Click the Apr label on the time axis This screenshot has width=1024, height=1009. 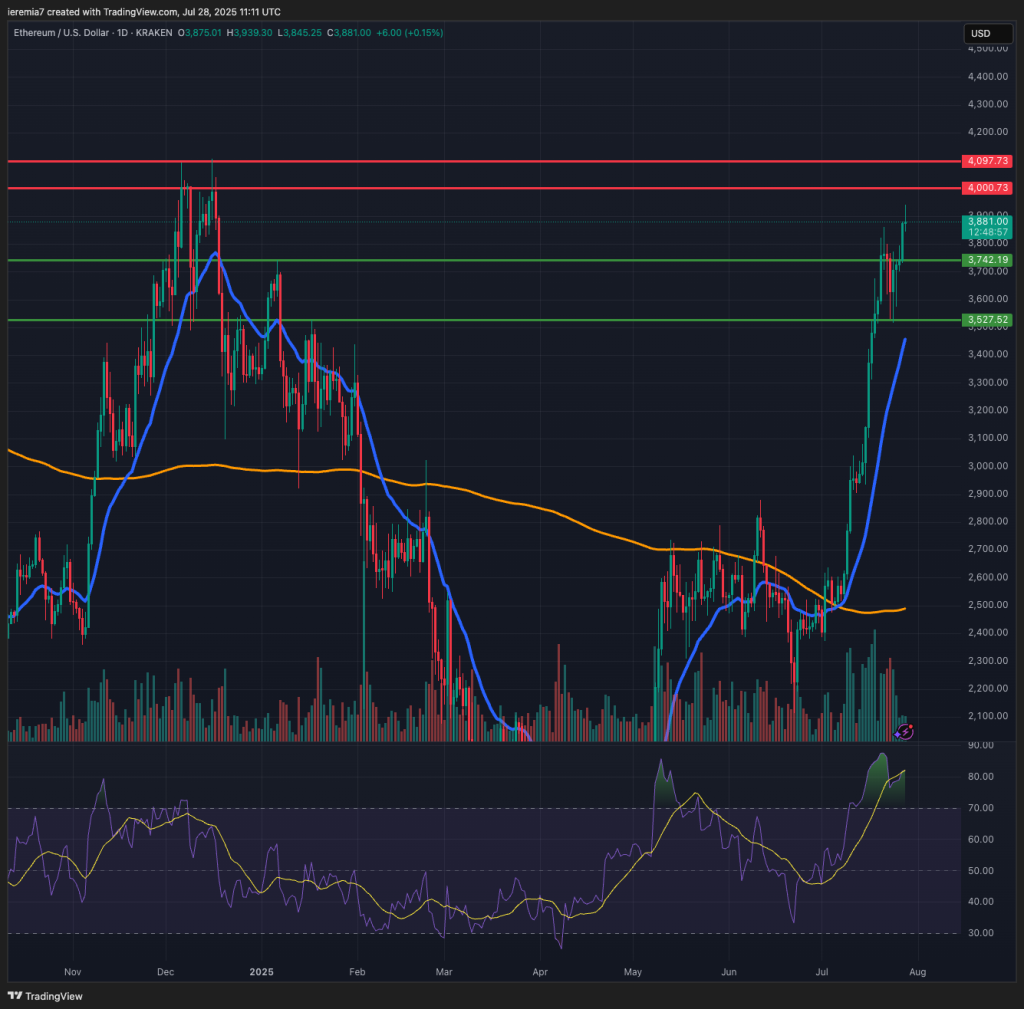point(539,972)
